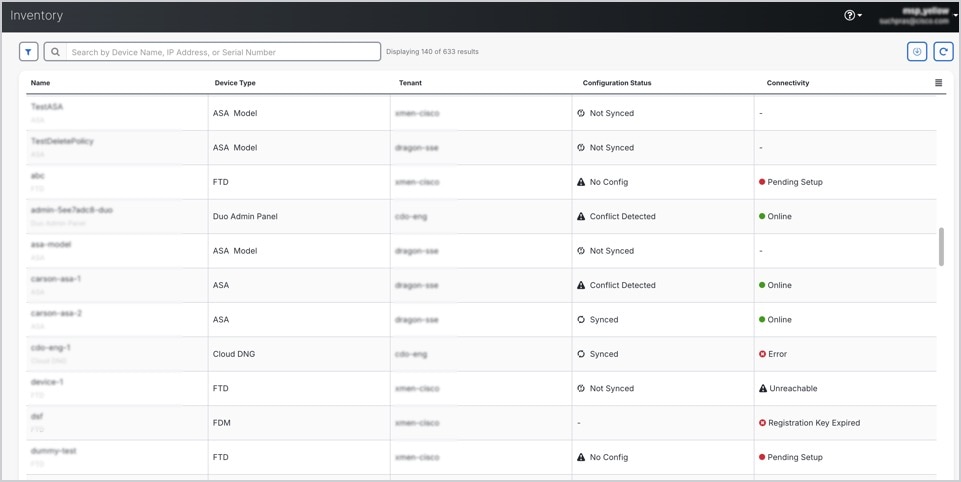Click Registration Key Expired error icon
961x482 pixels.
click(x=762, y=423)
